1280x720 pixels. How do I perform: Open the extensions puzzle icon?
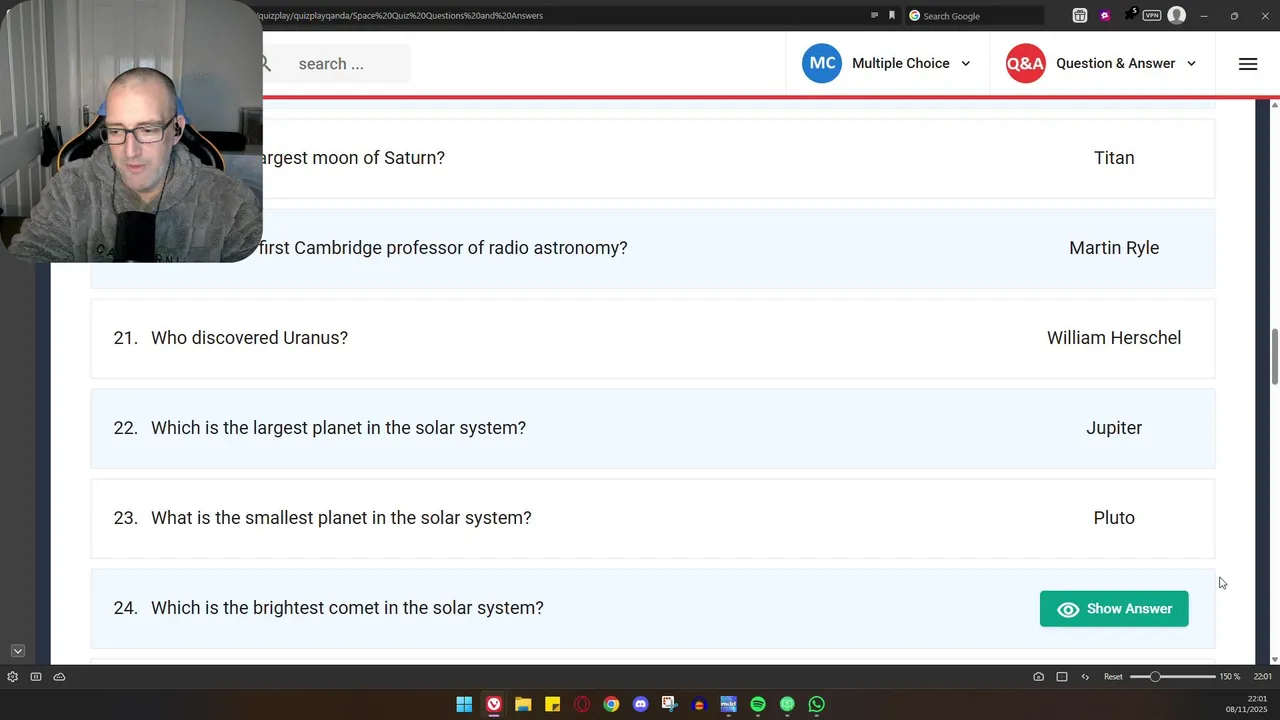(x=1129, y=15)
